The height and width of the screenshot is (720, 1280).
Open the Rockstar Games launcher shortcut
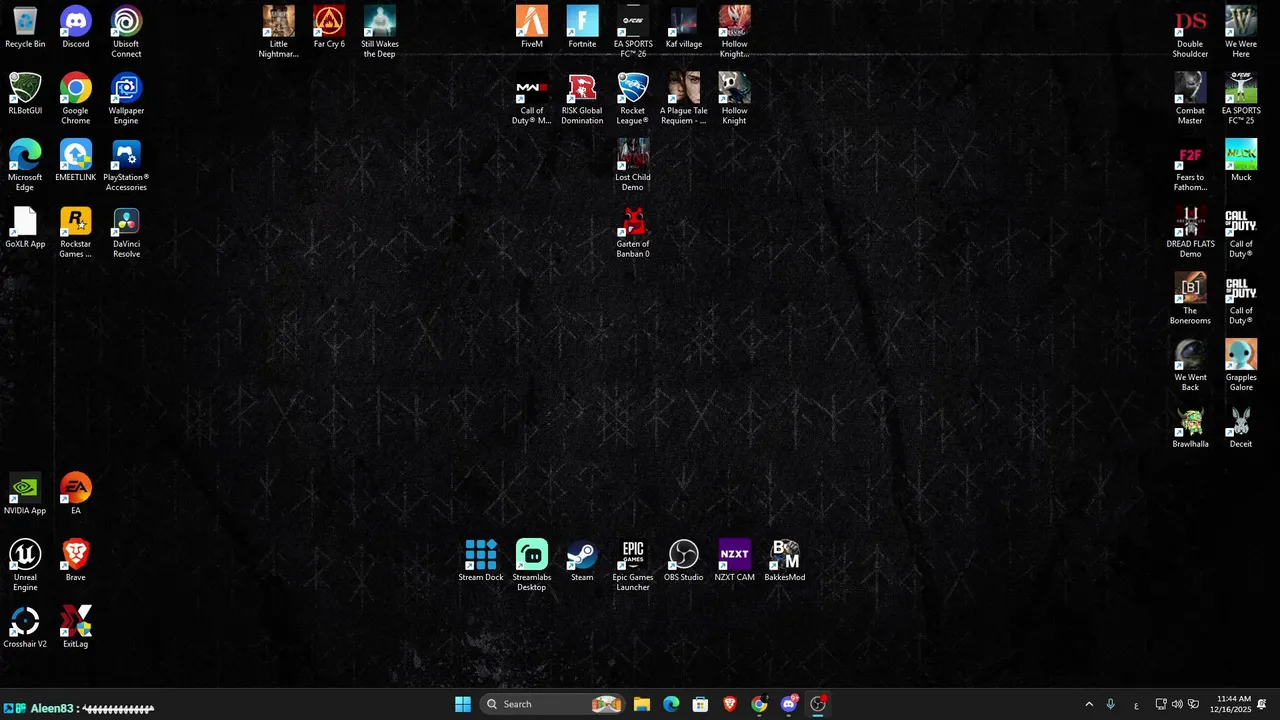click(76, 232)
